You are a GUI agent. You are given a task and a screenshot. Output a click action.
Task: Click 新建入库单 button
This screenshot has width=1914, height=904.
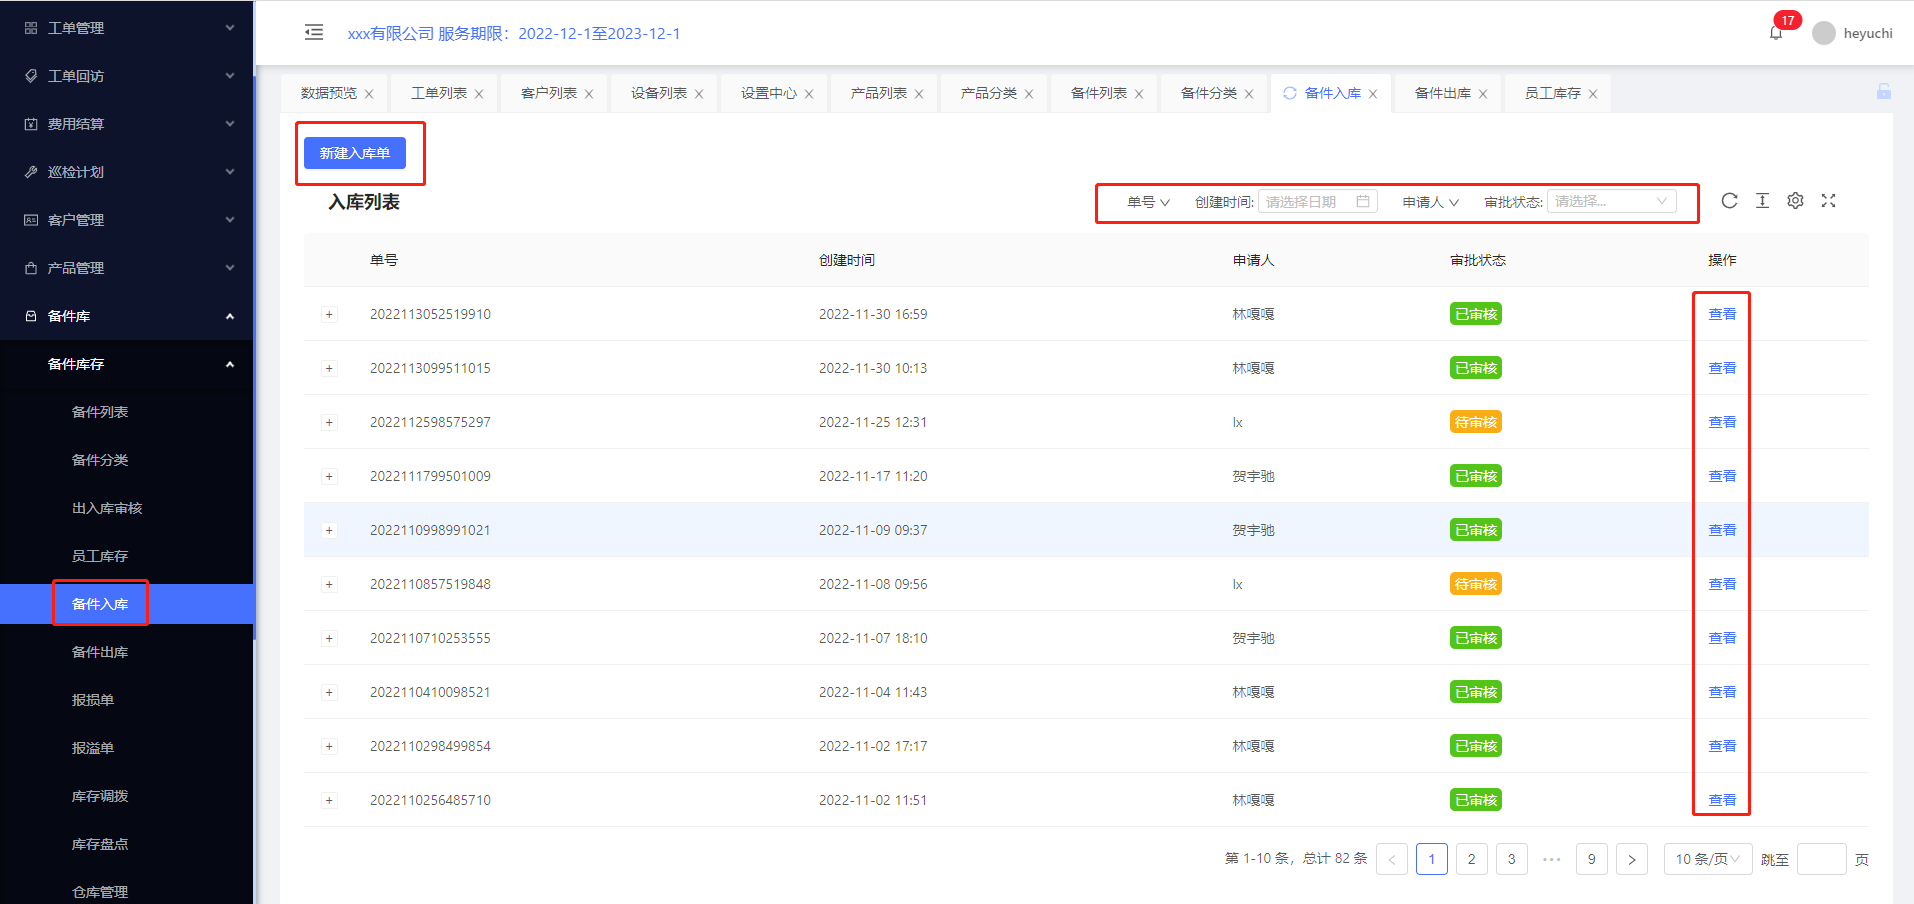[355, 153]
